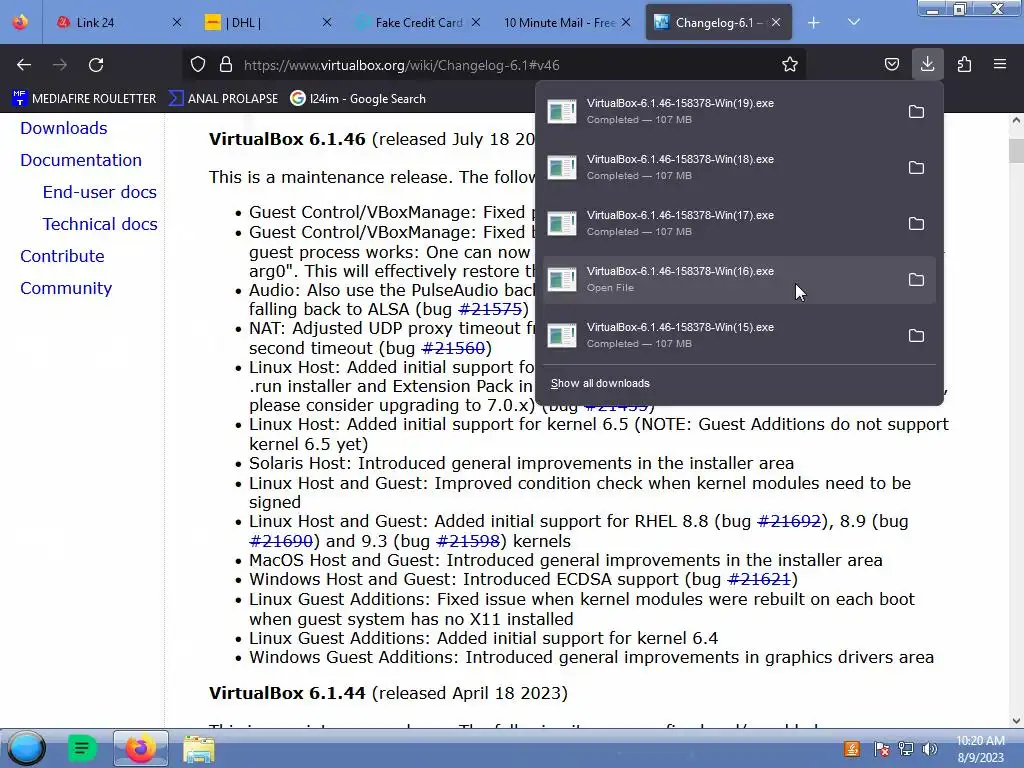Open the tracking protection shield icon

(x=198, y=65)
